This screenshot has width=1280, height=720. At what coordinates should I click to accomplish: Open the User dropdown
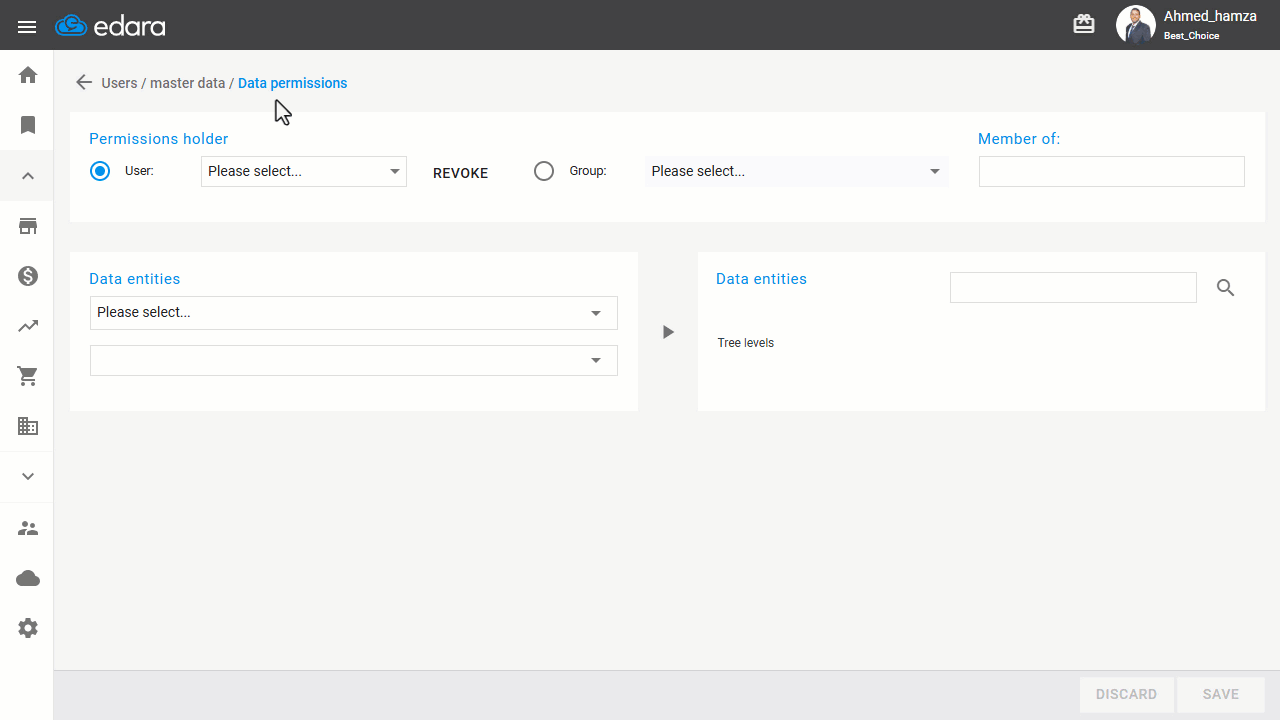coord(304,171)
